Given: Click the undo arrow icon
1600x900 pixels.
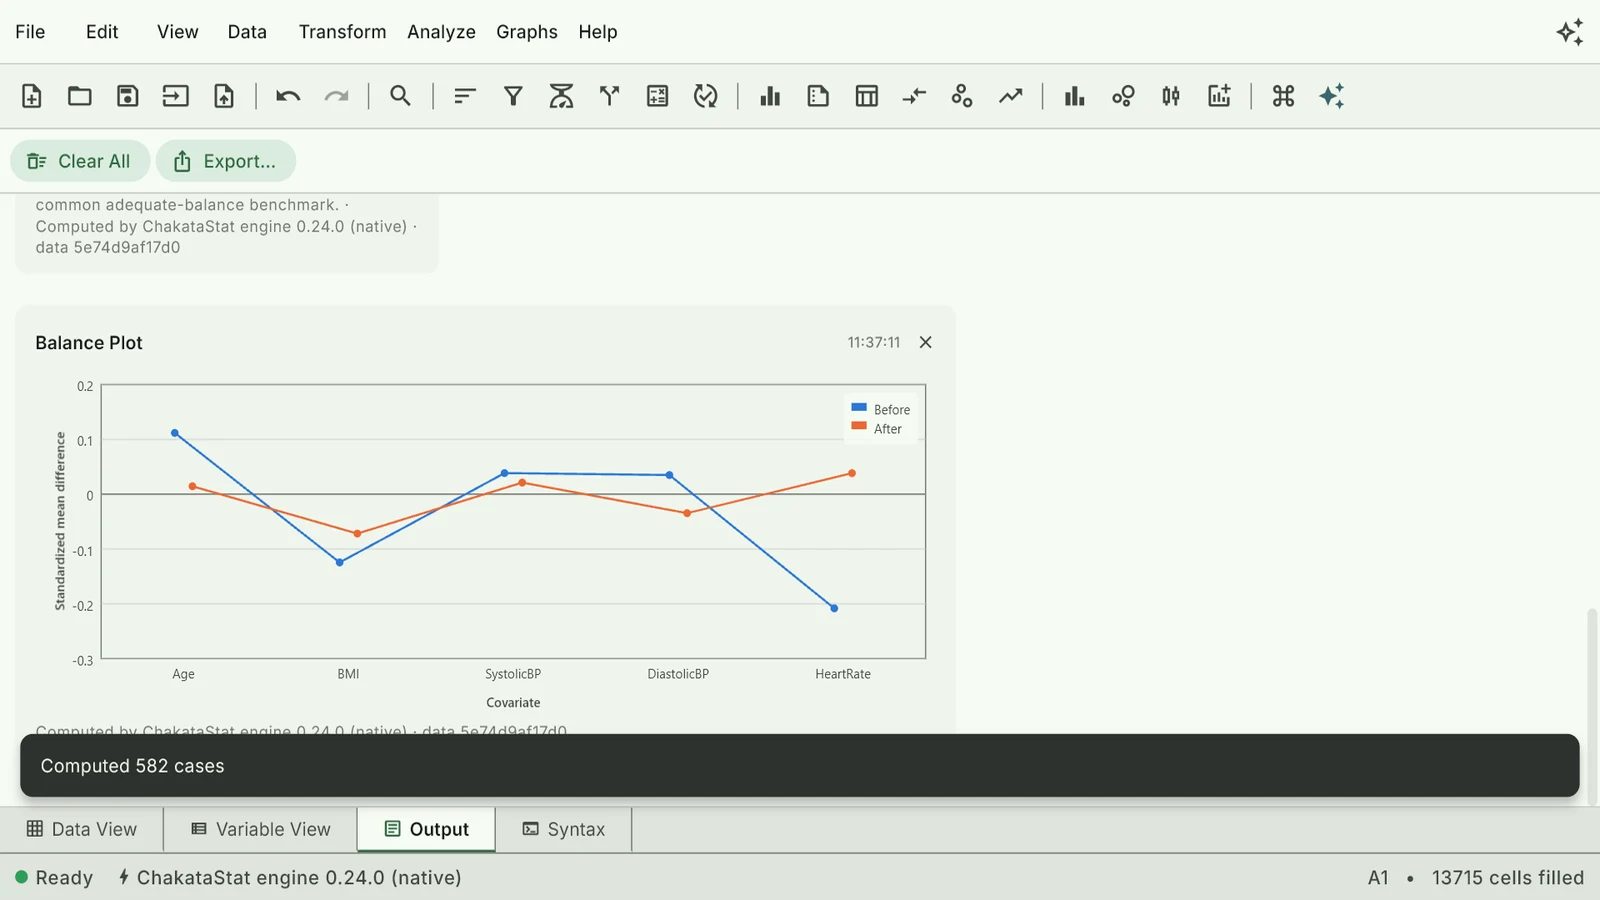Looking at the screenshot, I should click(288, 96).
